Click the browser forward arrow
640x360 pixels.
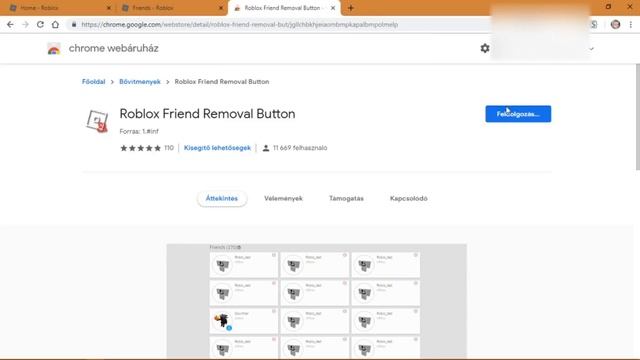click(x=25, y=24)
